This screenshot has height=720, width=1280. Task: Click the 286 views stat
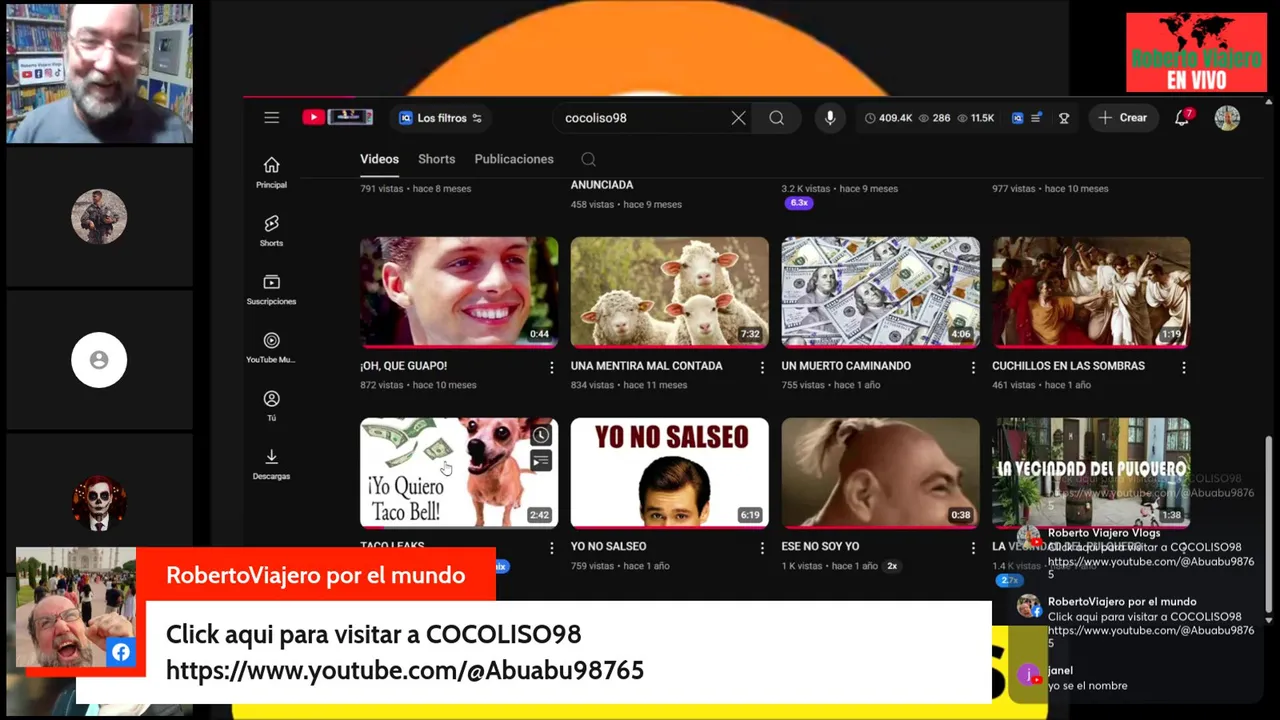[x=934, y=118]
